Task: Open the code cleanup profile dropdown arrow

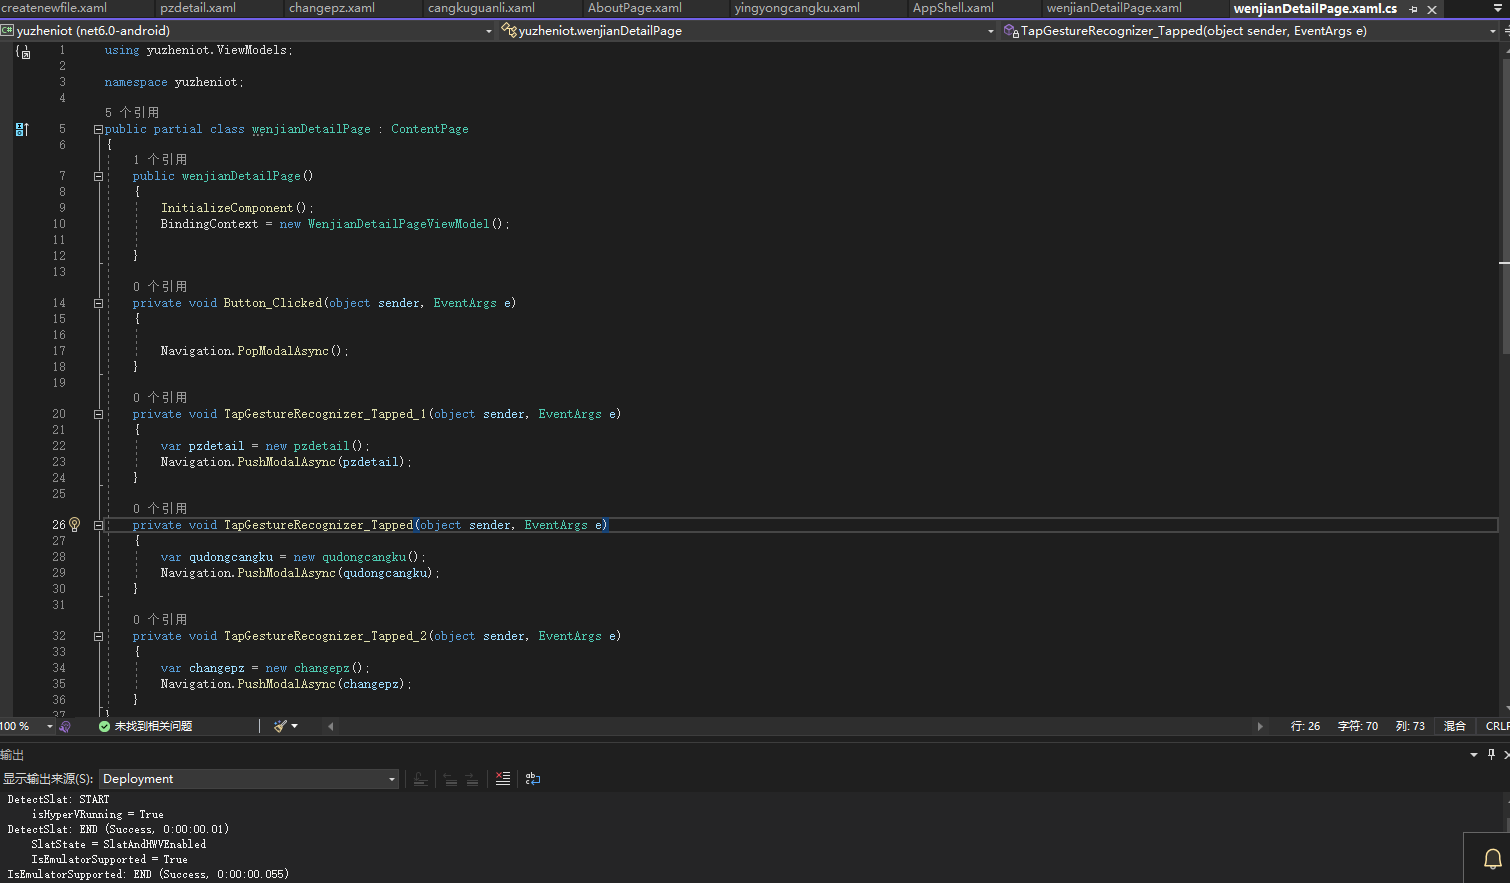Action: point(294,726)
